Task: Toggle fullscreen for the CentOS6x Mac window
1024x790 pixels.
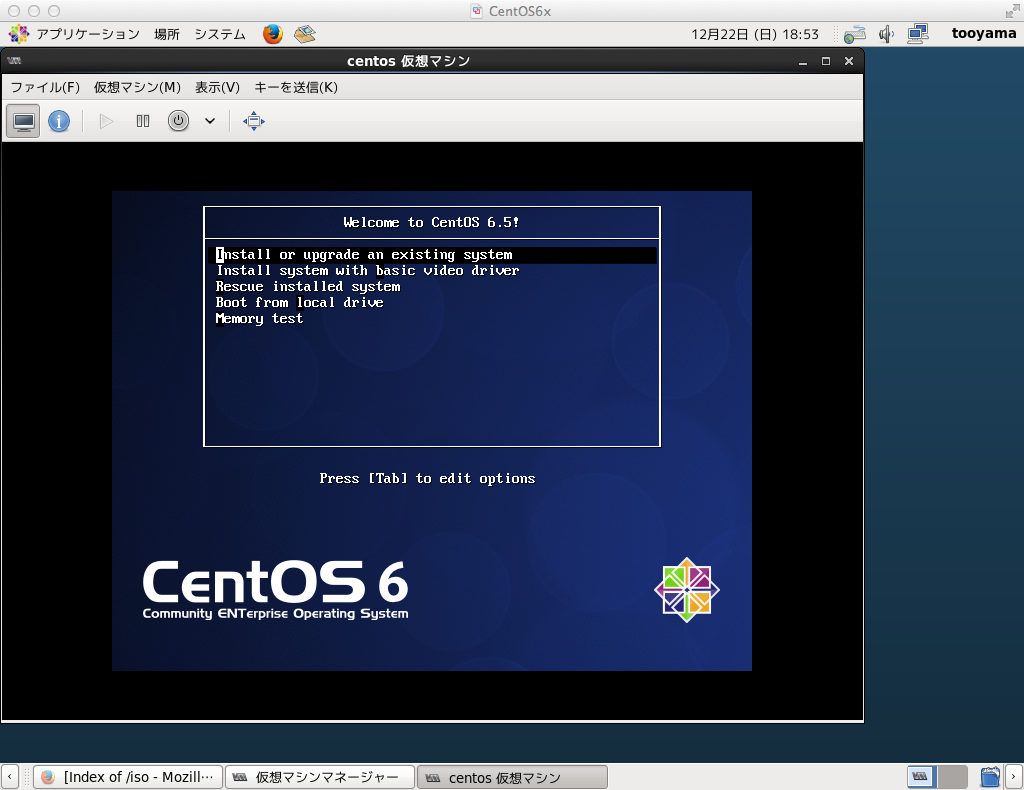Action: pyautogui.click(x=1012, y=10)
